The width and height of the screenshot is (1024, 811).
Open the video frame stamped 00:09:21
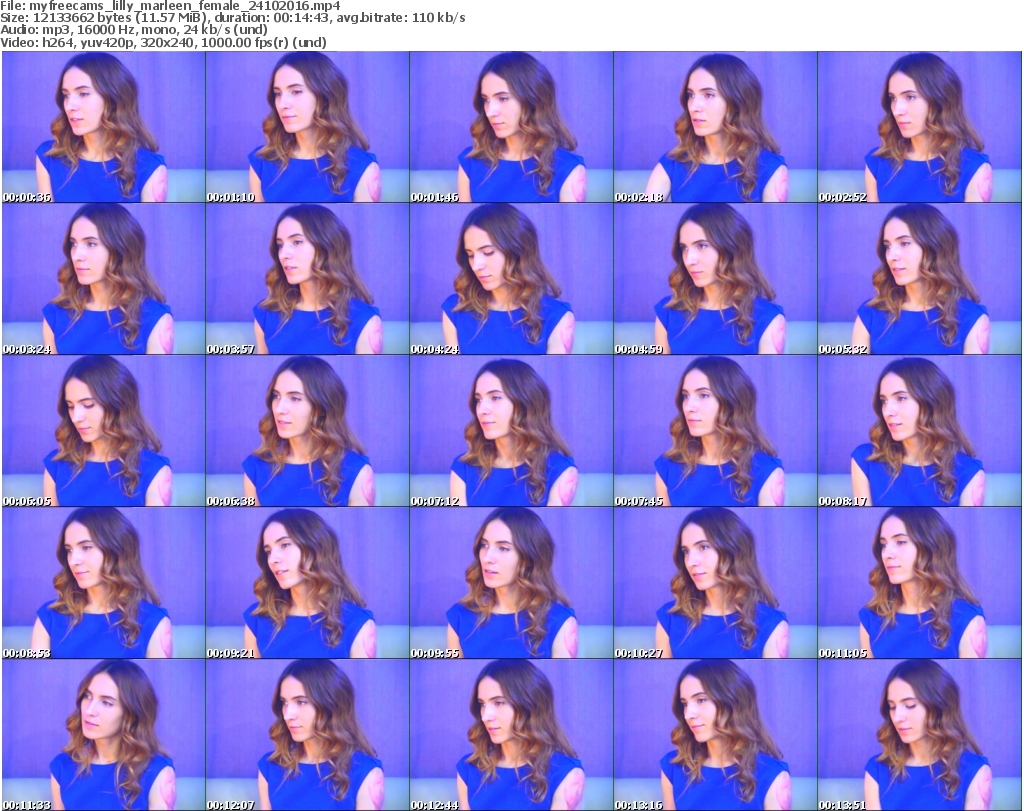pos(308,583)
